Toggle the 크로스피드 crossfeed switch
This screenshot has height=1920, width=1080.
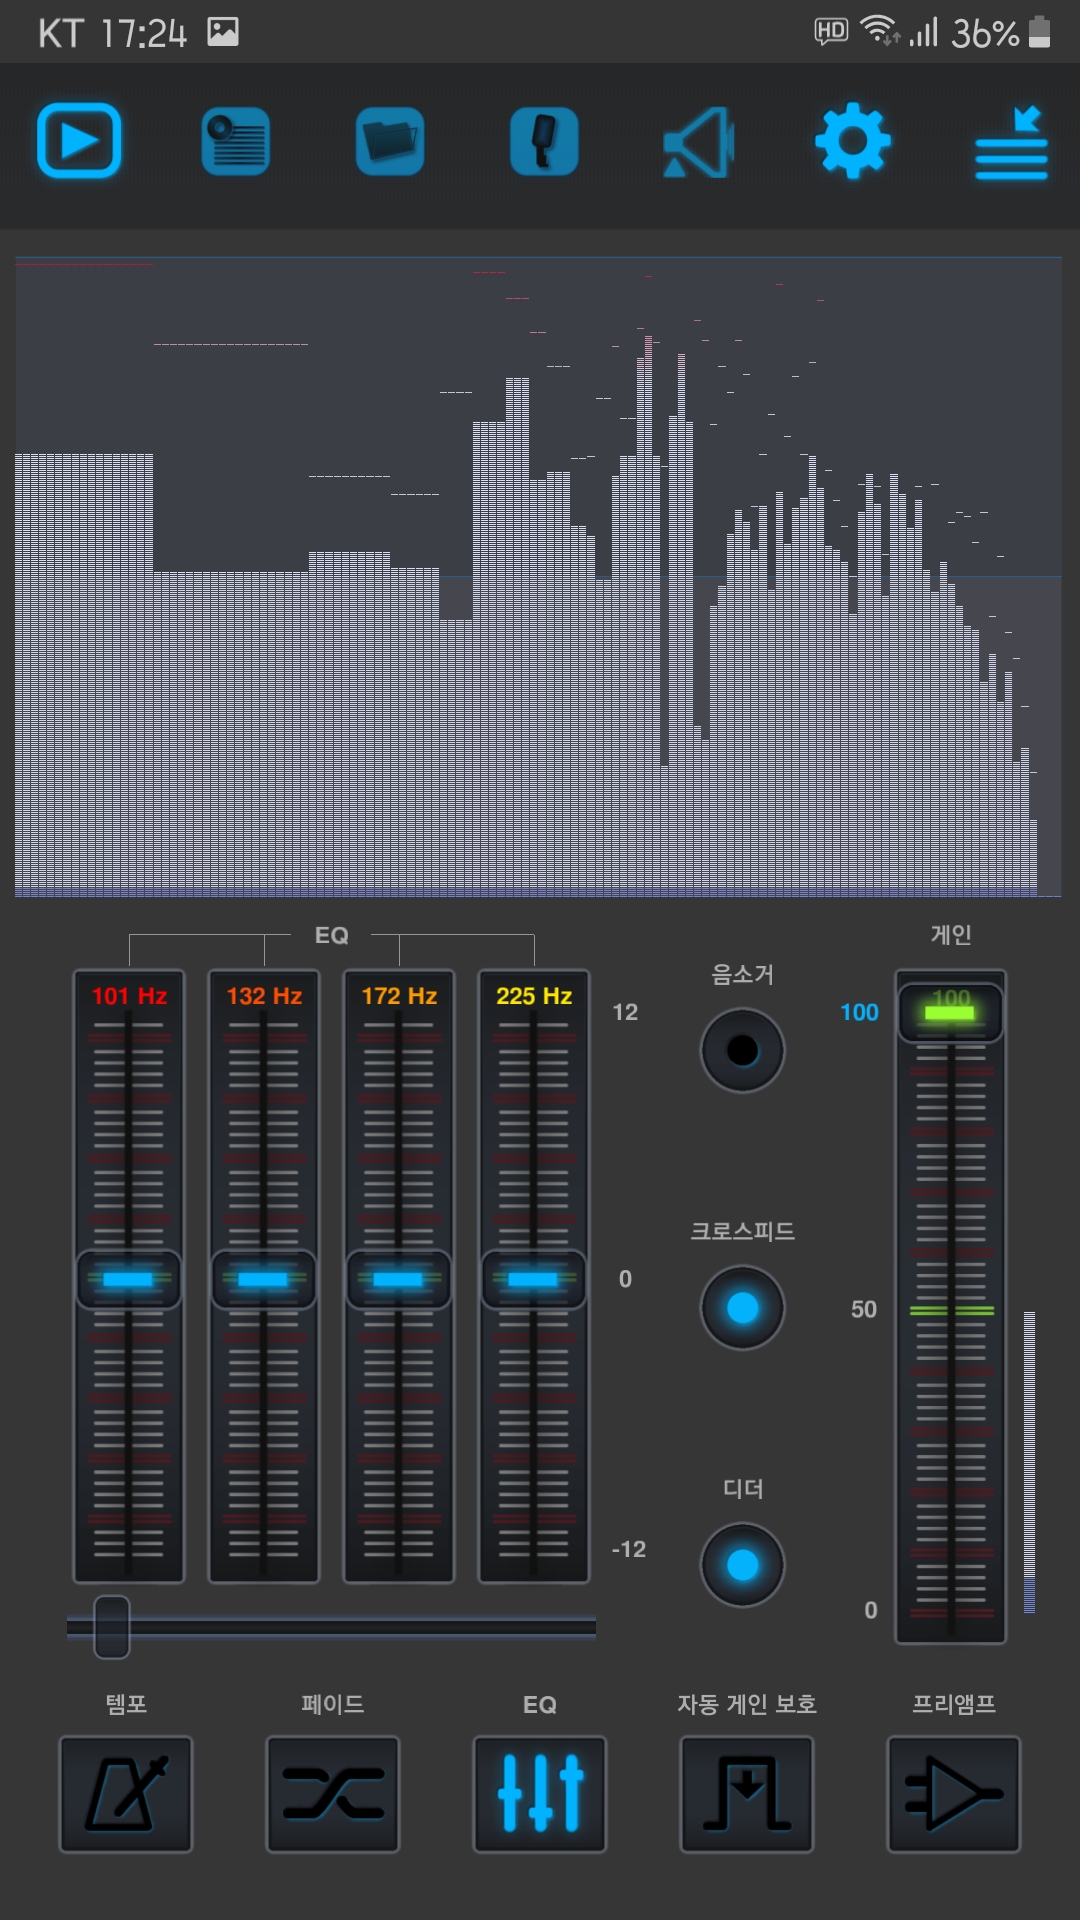742,1307
